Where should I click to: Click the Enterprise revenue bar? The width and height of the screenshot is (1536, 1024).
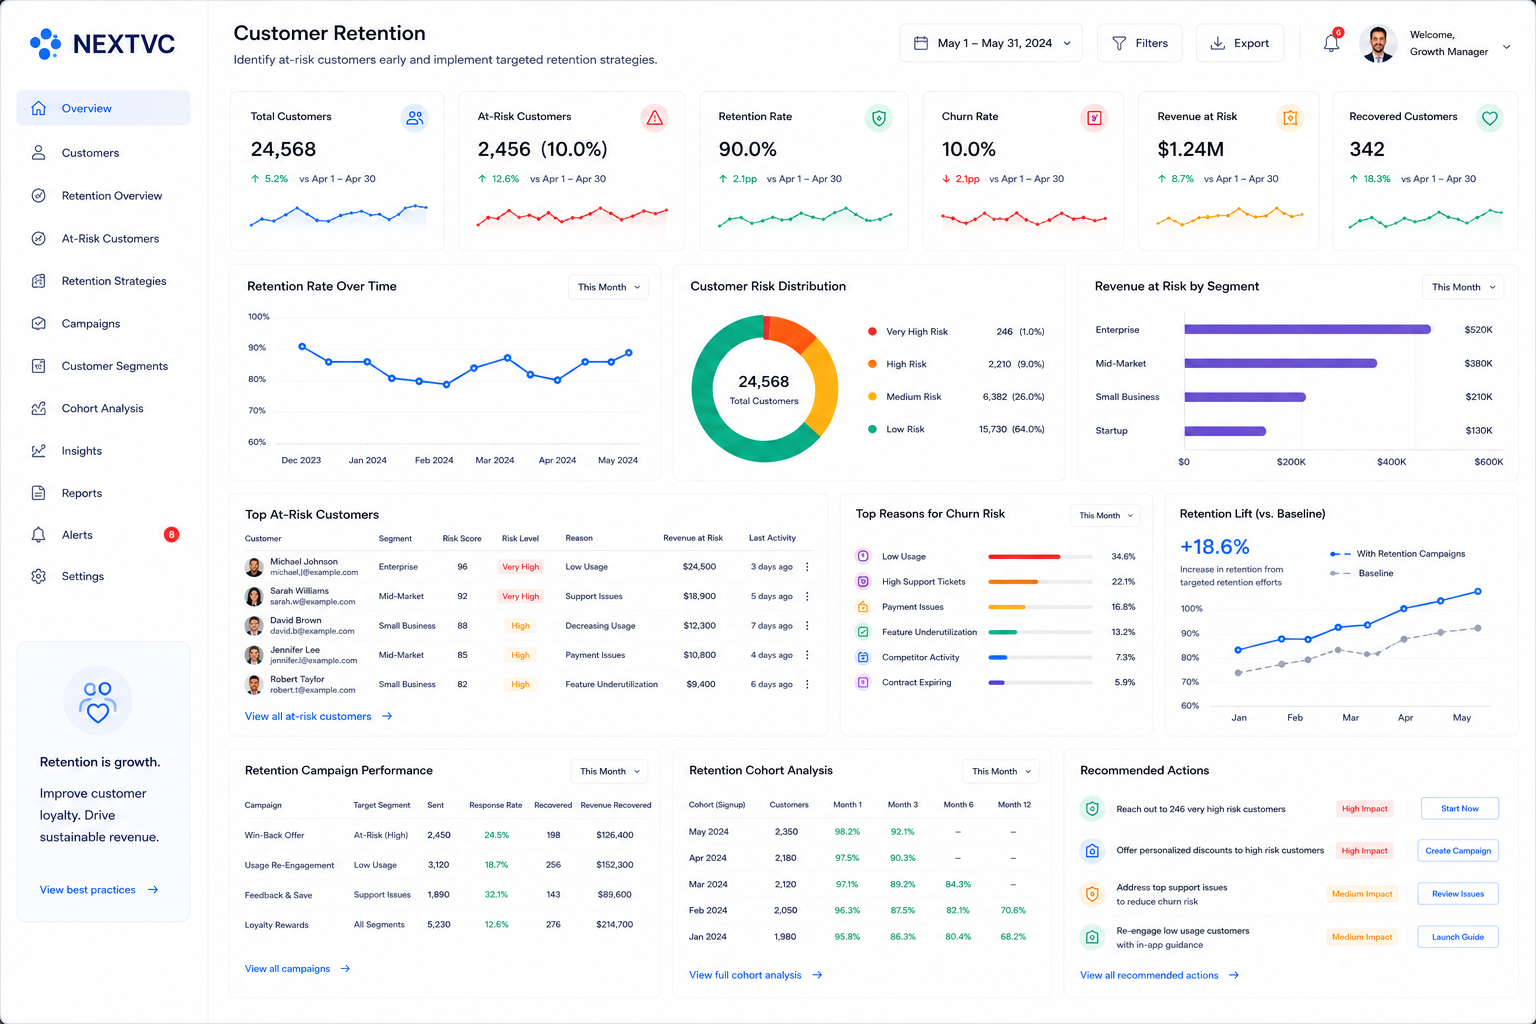[x=1307, y=329]
